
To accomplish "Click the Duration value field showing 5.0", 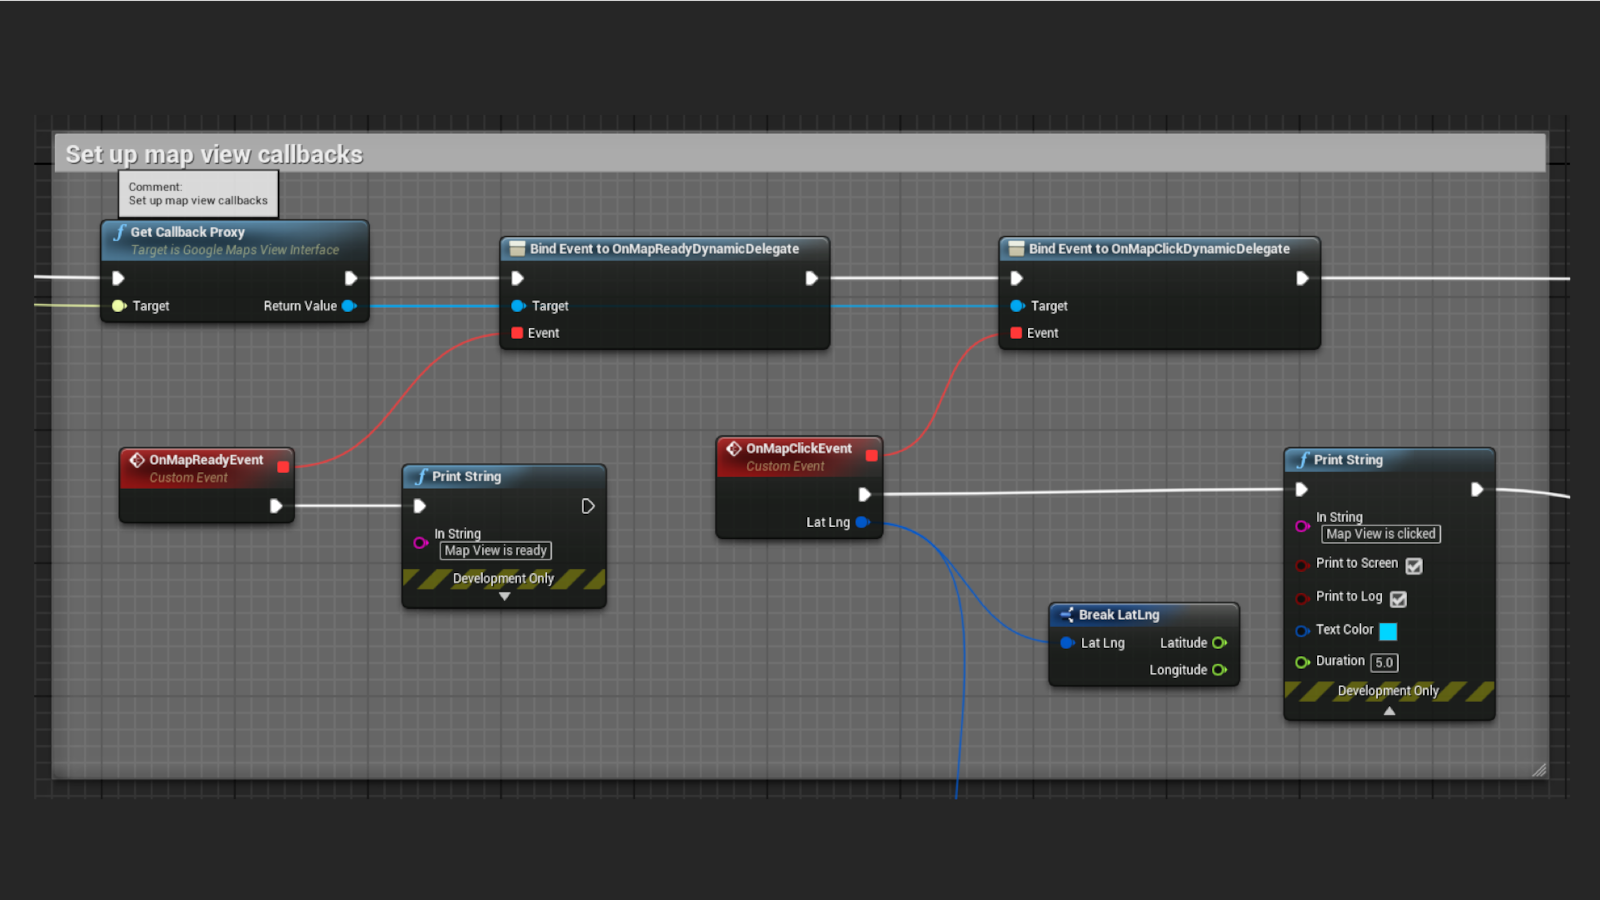I will tap(1384, 663).
